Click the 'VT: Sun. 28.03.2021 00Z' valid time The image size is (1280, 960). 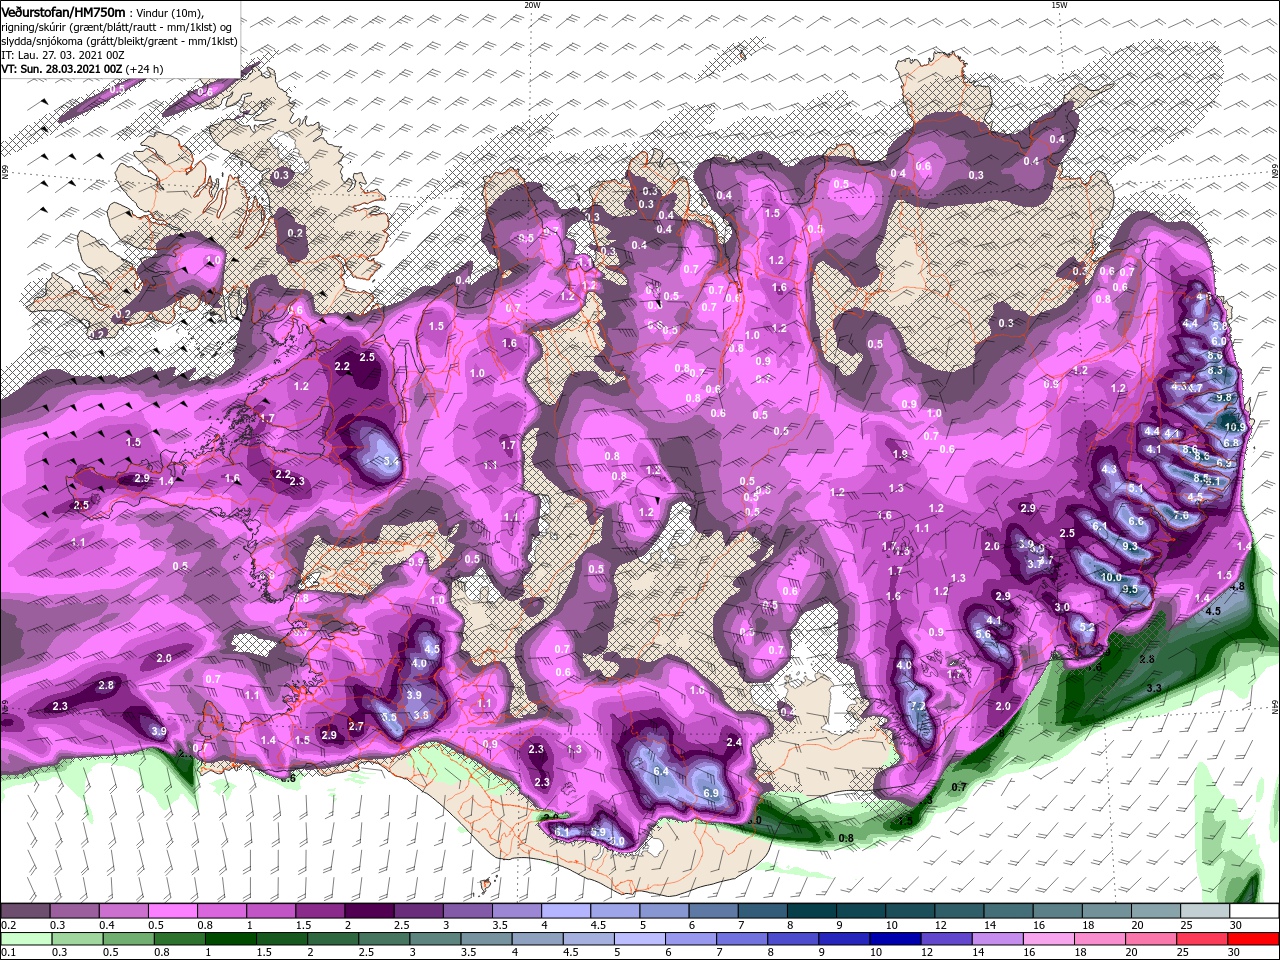pyautogui.click(x=61, y=69)
